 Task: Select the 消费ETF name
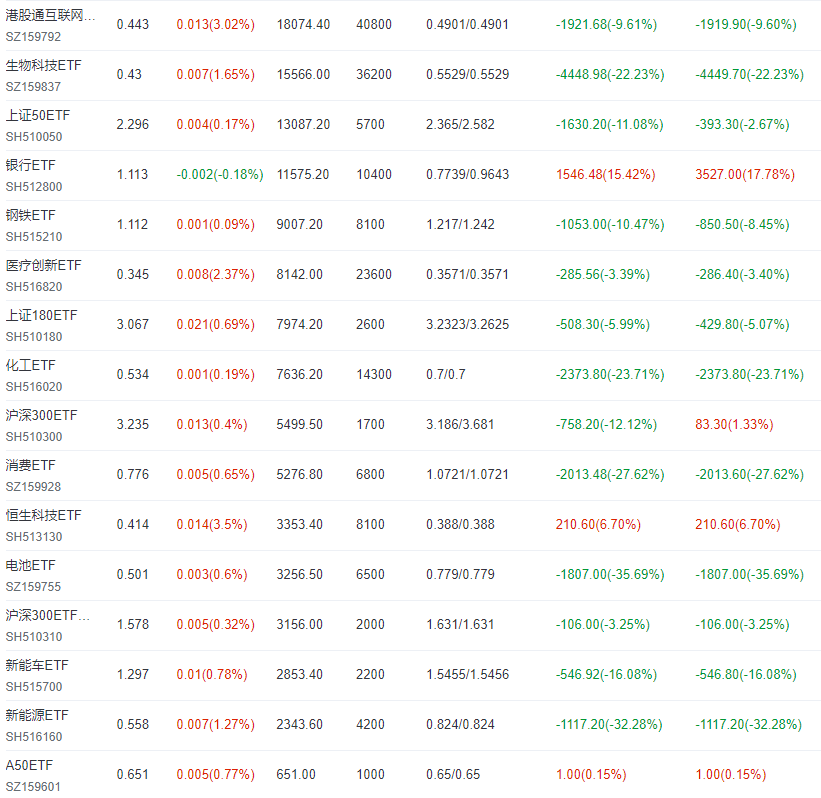(30, 466)
